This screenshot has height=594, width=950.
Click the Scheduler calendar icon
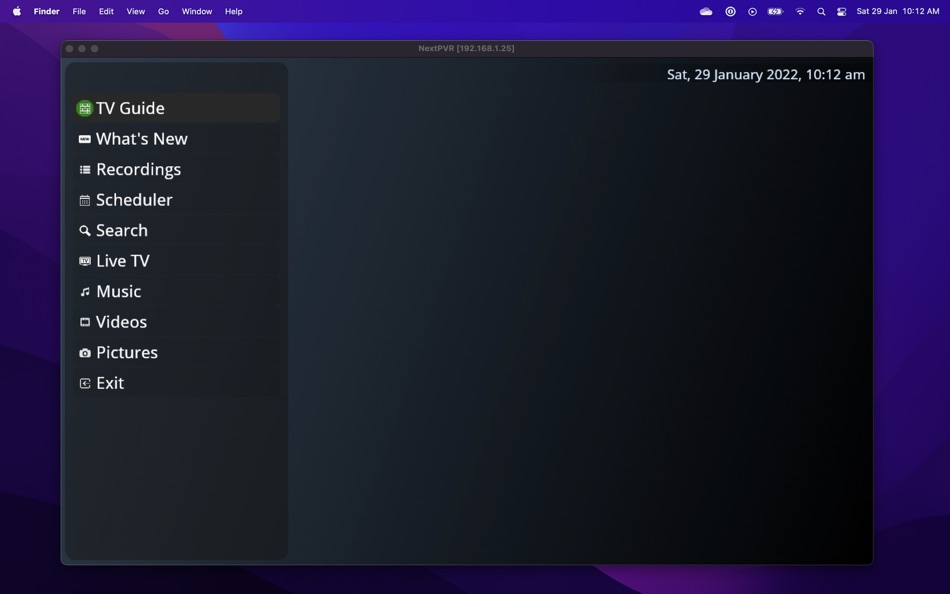click(x=85, y=200)
